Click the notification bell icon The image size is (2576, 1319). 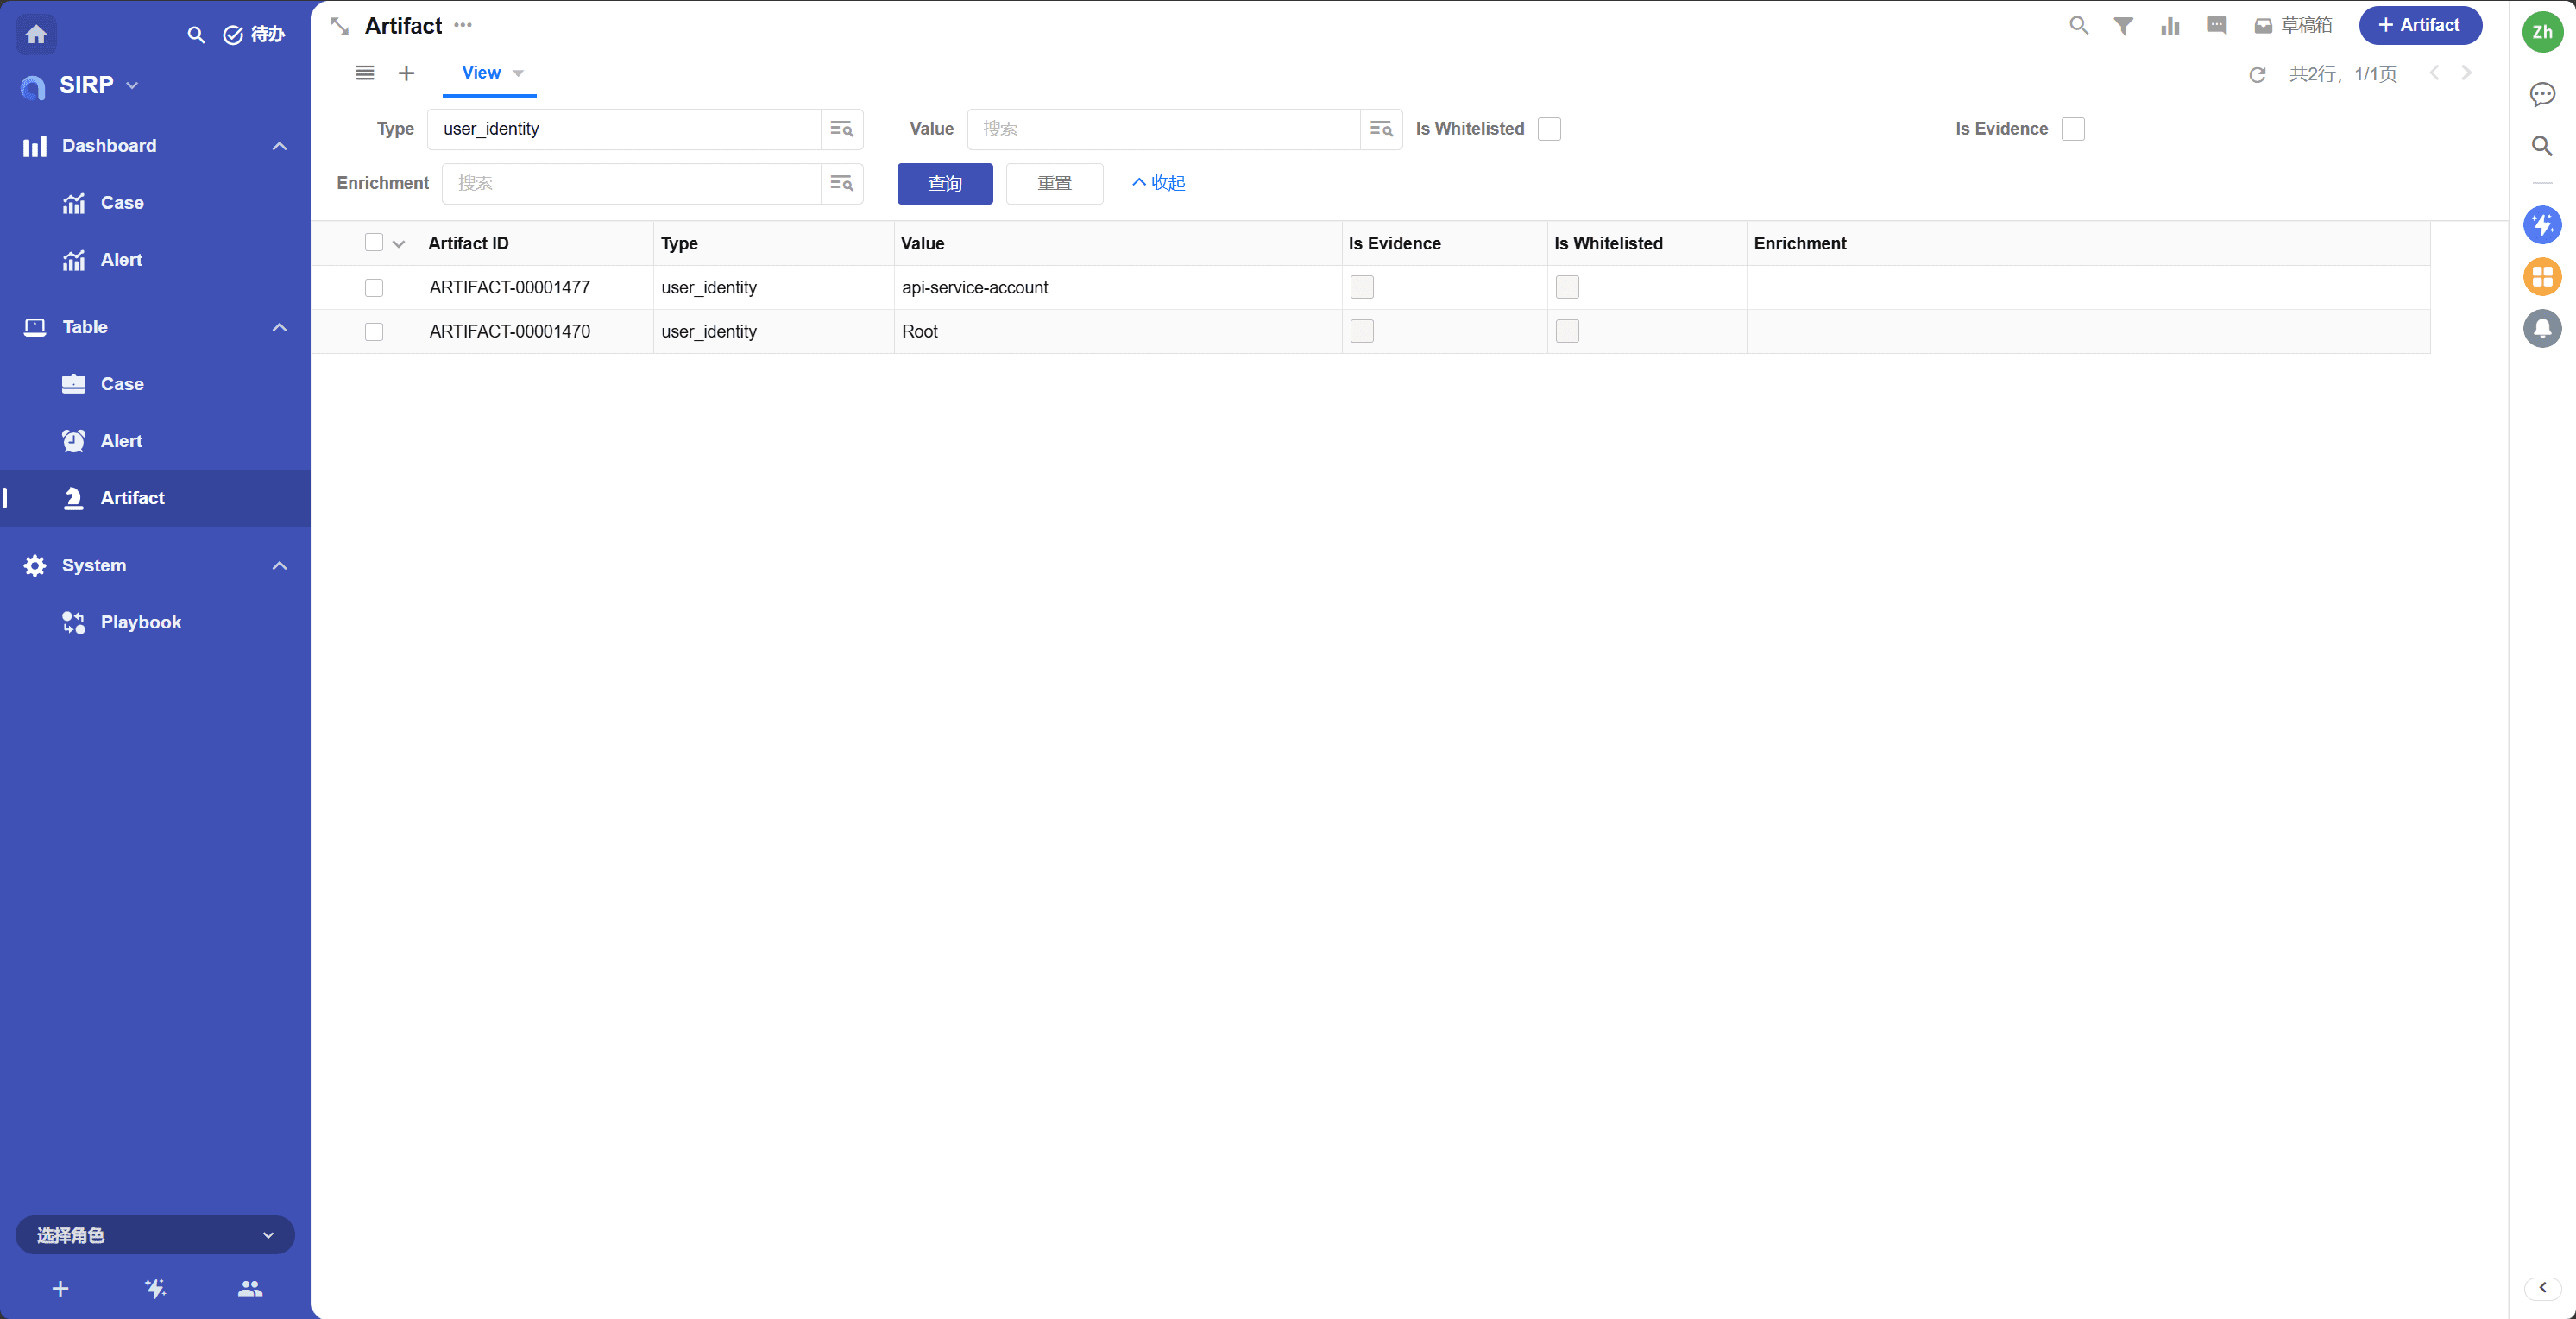[2541, 328]
